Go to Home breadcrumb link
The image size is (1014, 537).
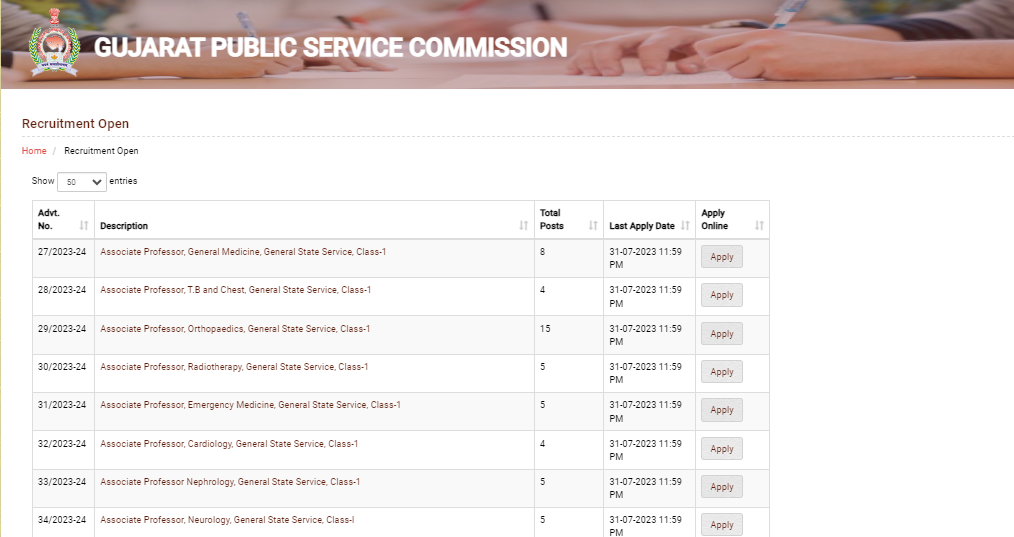tap(34, 151)
